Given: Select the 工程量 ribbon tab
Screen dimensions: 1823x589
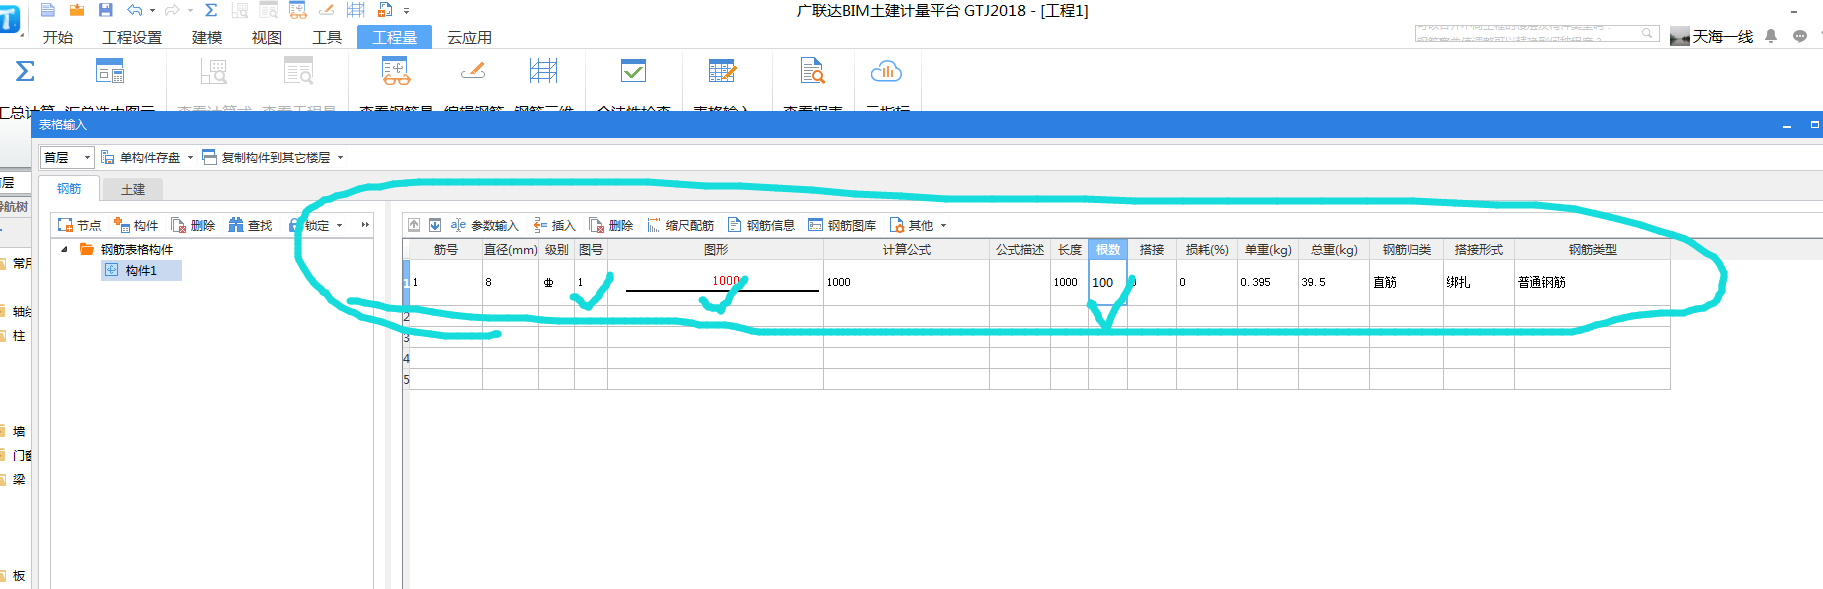Looking at the screenshot, I should (x=394, y=37).
